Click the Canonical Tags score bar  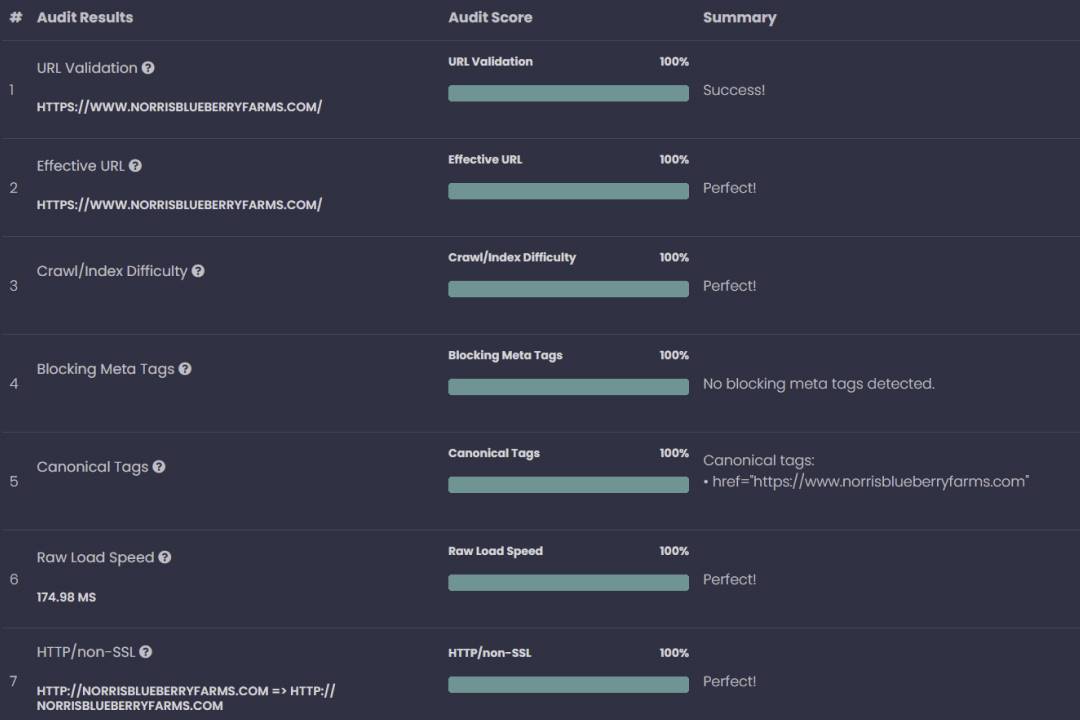pyautogui.click(x=568, y=484)
